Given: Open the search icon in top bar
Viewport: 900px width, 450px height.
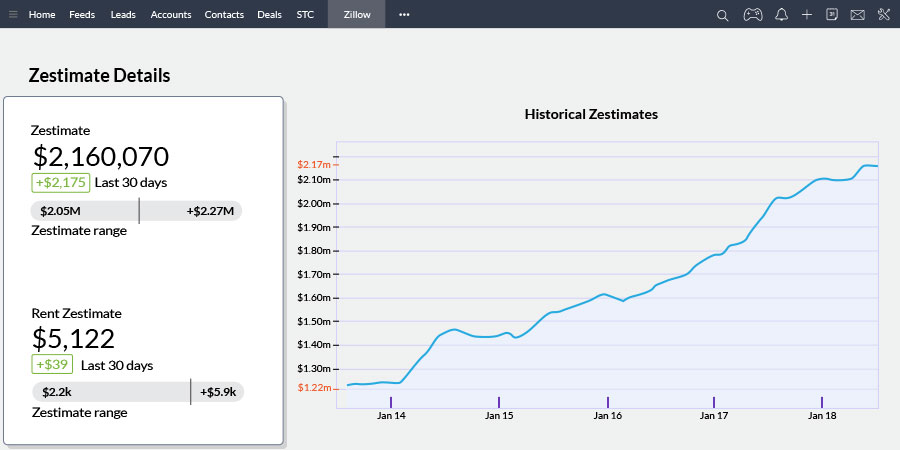Looking at the screenshot, I should (x=723, y=15).
